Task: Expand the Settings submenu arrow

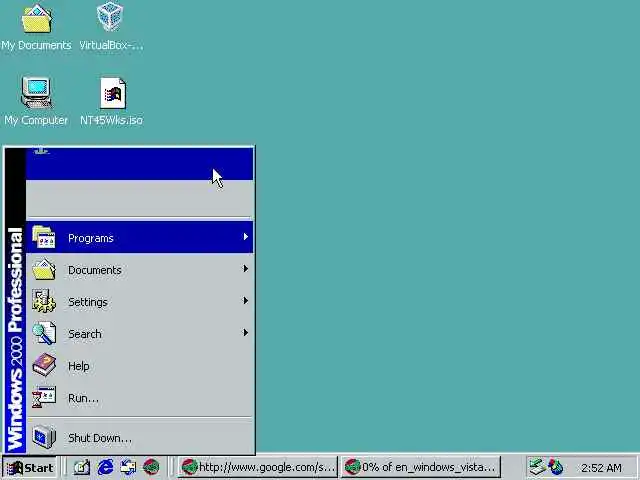Action: [x=245, y=301]
